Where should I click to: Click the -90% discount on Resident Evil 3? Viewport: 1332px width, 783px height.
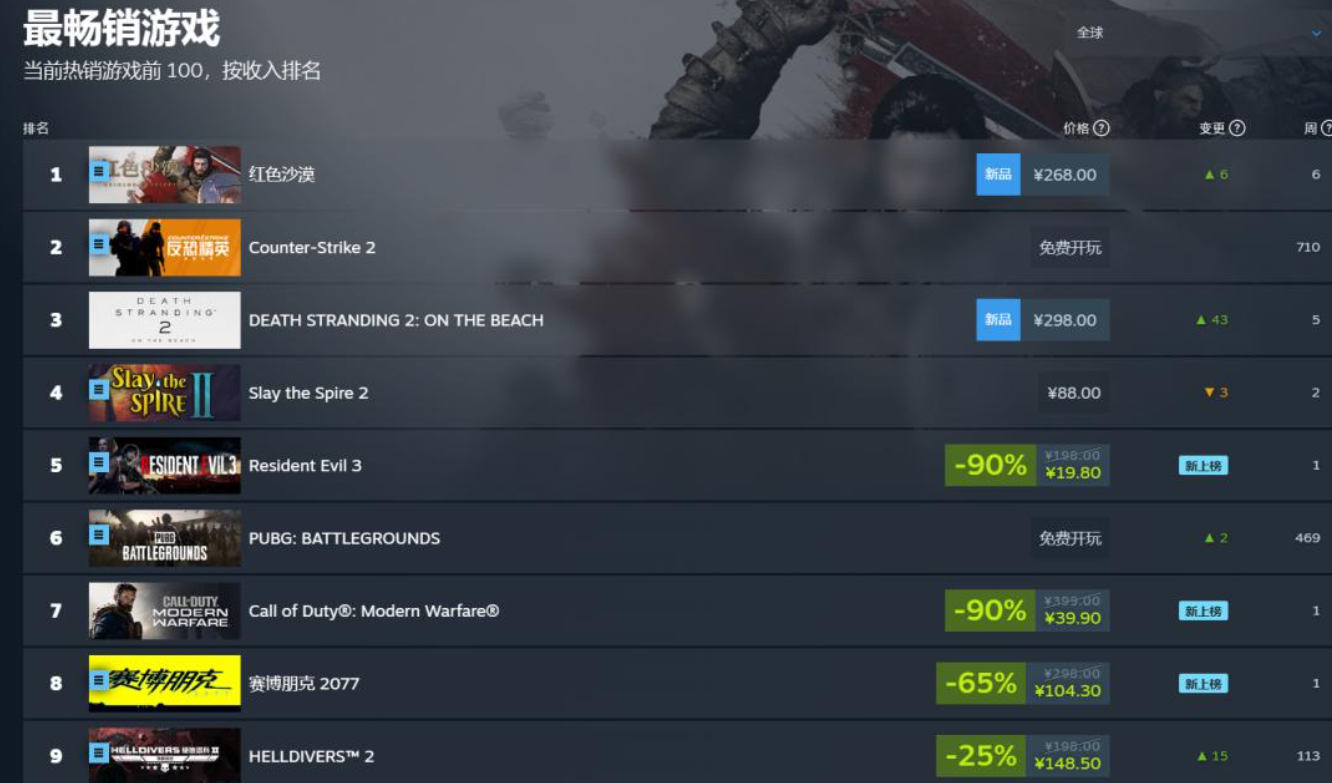coord(990,465)
